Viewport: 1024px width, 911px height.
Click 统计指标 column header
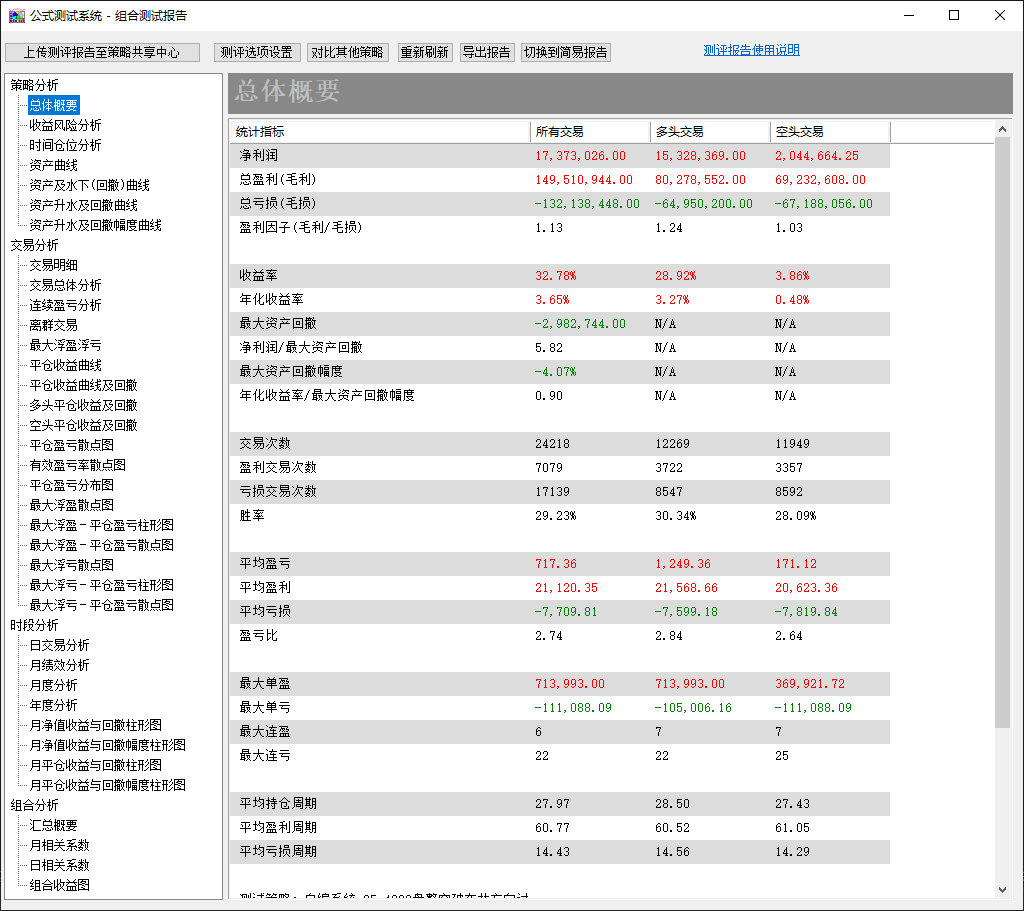coord(380,132)
